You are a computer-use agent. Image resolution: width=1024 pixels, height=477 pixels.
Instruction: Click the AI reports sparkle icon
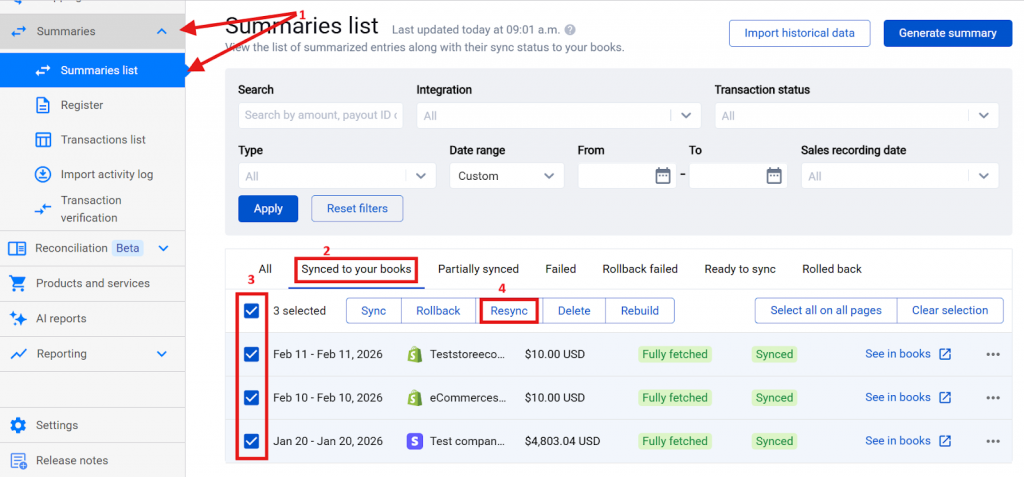tap(18, 319)
